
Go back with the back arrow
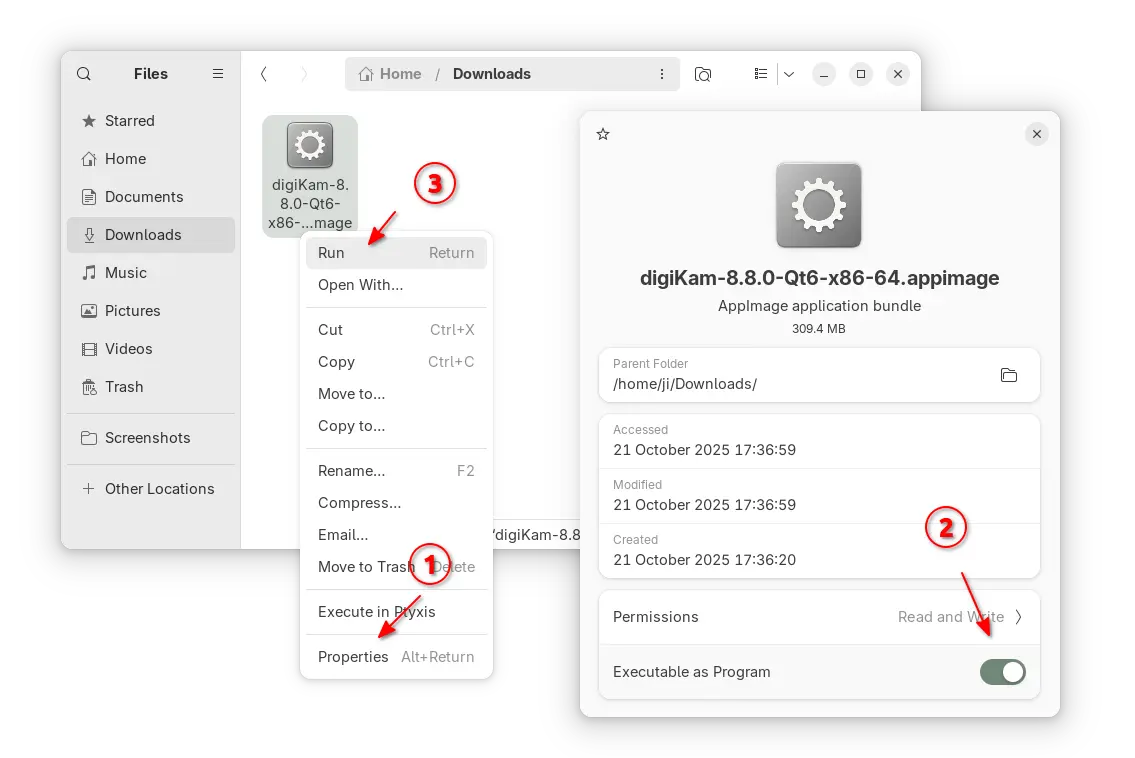tap(263, 74)
